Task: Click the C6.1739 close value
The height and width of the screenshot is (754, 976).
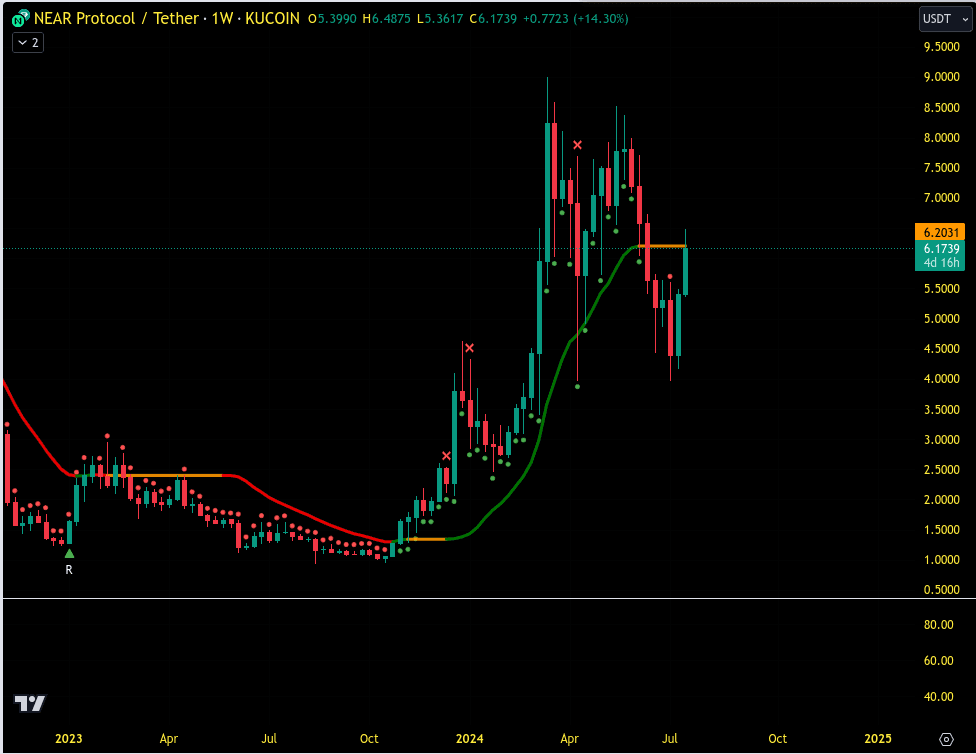Action: pyautogui.click(x=493, y=19)
